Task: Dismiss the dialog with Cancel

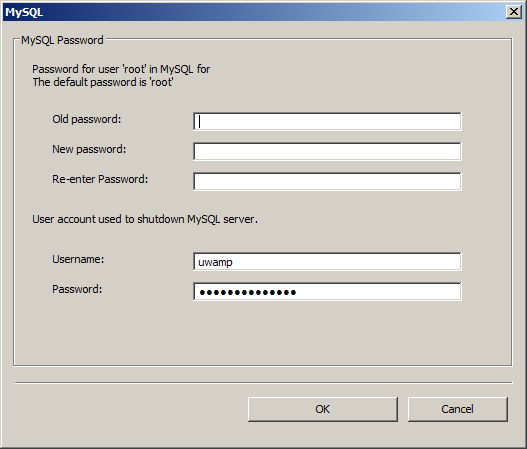Action: pyautogui.click(x=457, y=409)
